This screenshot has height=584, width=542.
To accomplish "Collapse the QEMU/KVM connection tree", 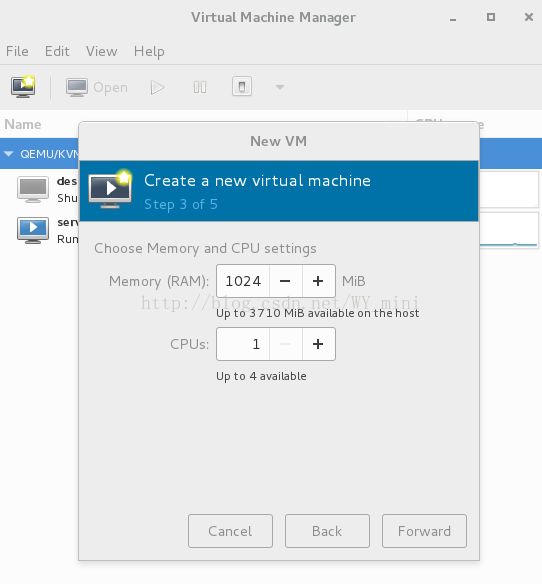I will (x=9, y=153).
